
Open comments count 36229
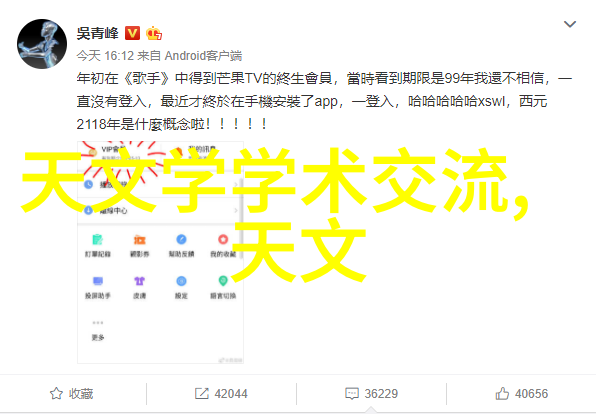tap(381, 393)
